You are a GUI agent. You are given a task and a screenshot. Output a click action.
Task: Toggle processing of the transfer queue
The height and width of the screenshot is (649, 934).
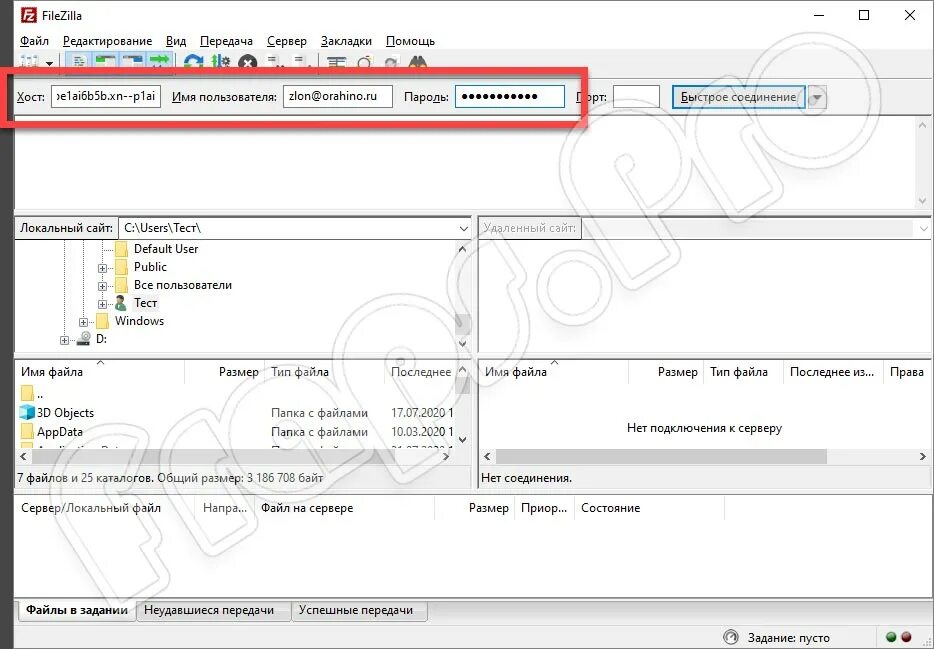pyautogui.click(x=220, y=62)
